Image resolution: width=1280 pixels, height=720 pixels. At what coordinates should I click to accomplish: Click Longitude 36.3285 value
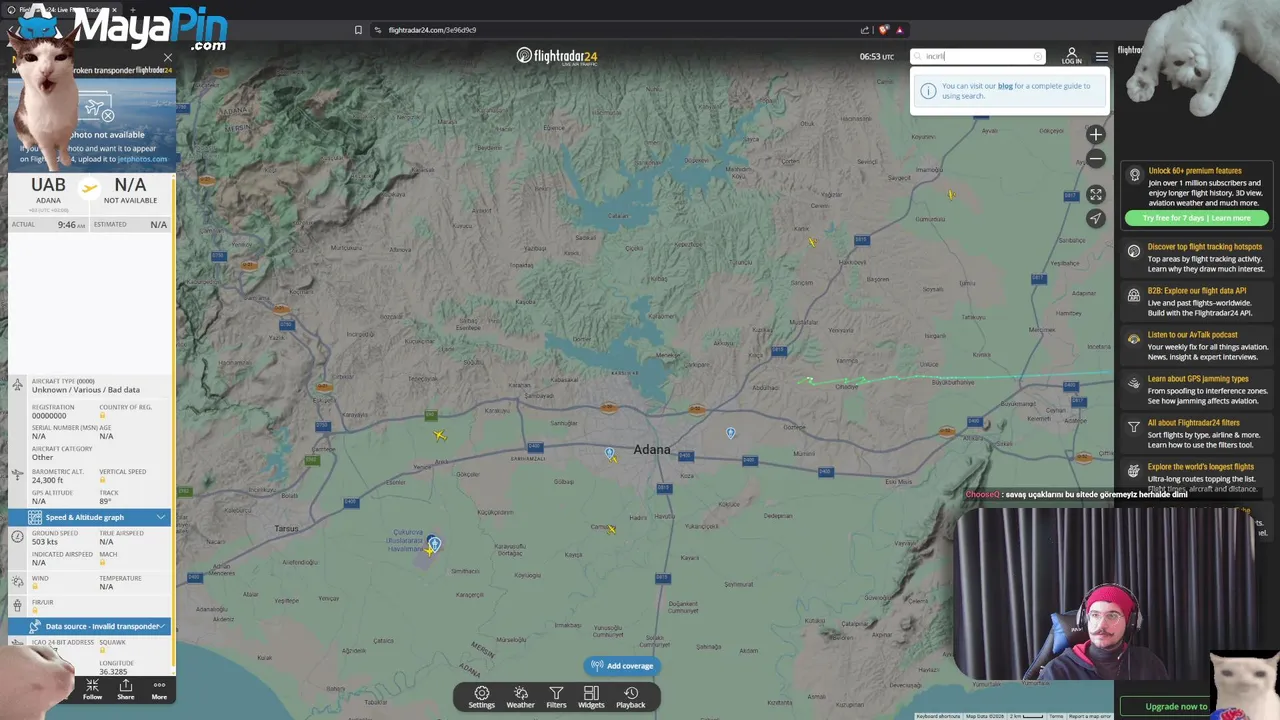(113, 672)
